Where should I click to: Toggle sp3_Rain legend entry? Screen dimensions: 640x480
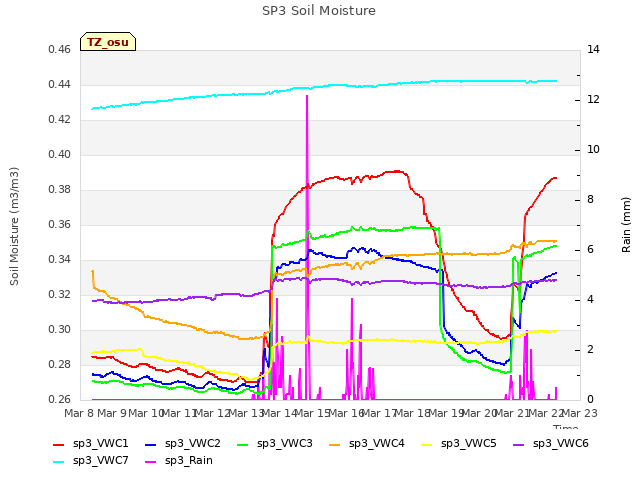point(179,461)
